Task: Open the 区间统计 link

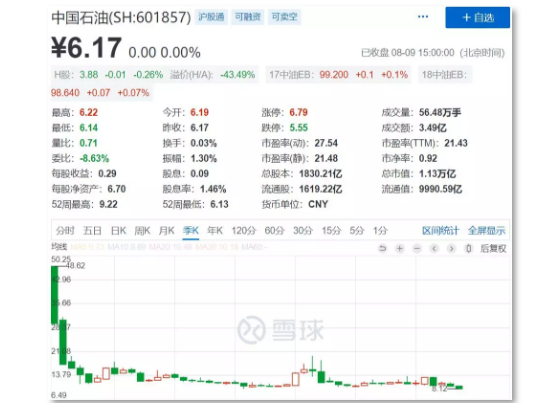Action: 440,231
